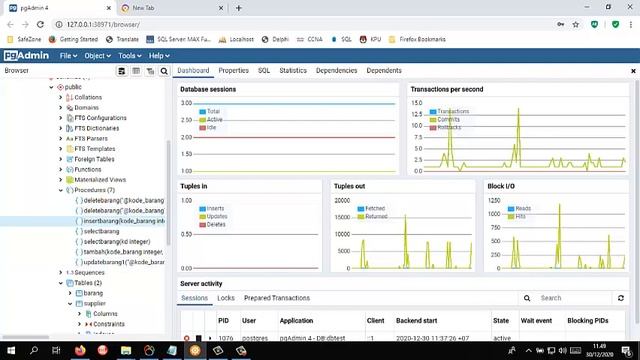Cancel query of session 1076 stop icon
Screen dimensions: 640x360
198,338
